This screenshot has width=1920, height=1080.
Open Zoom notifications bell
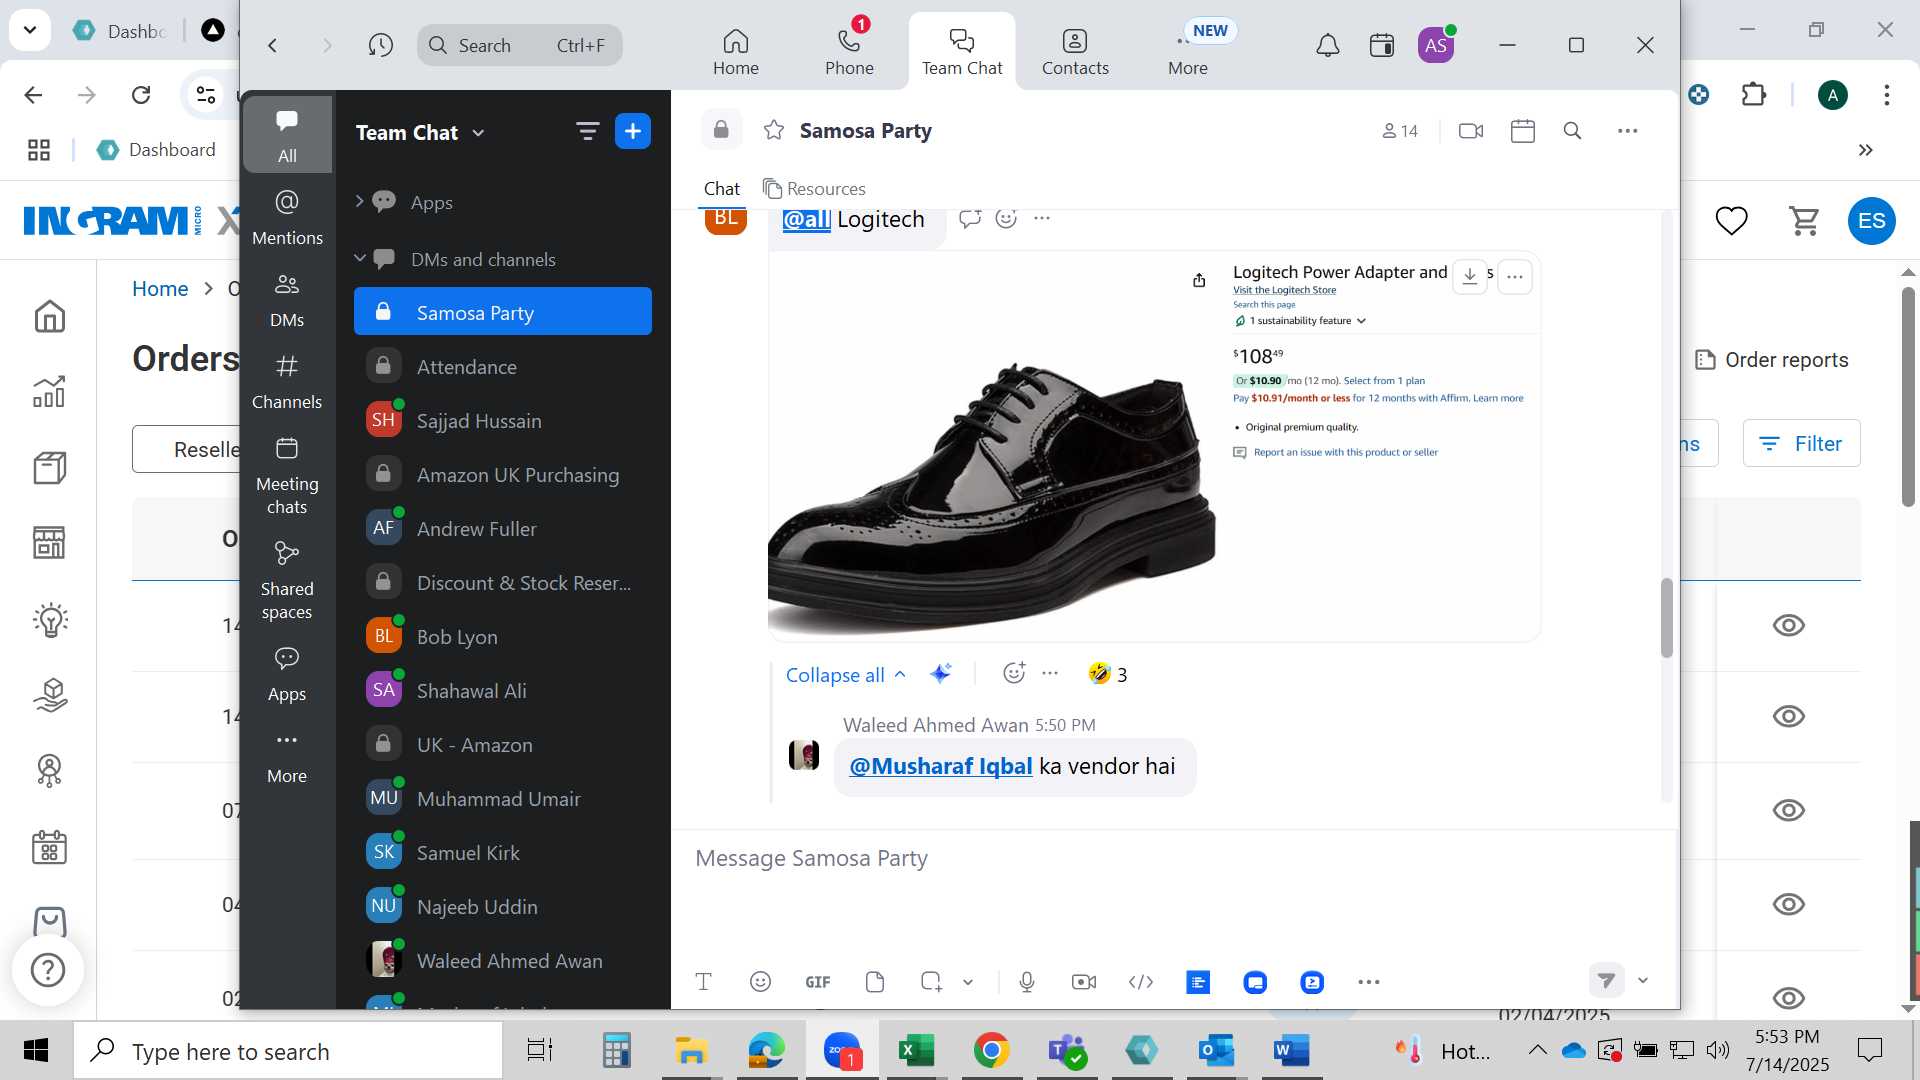(x=1327, y=45)
